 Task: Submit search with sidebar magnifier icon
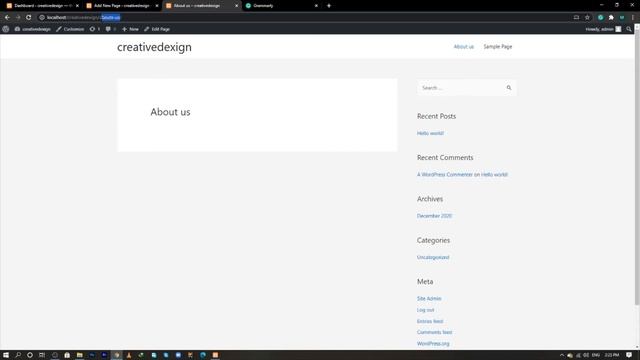509,88
